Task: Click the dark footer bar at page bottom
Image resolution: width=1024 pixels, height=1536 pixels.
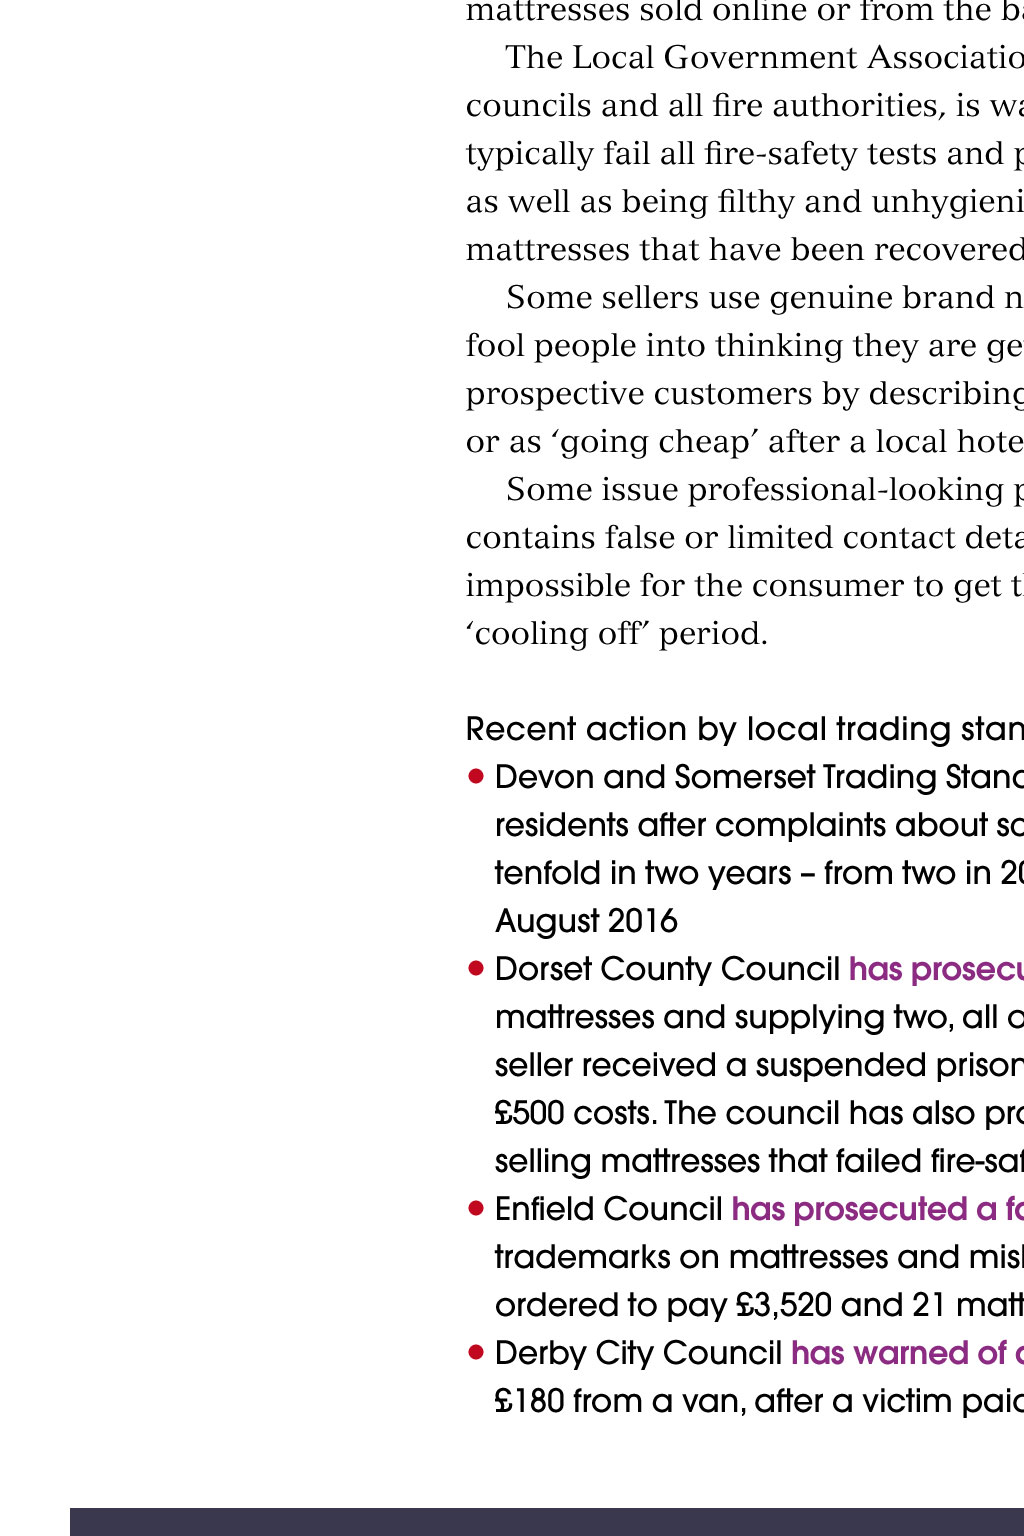Action: point(546,1521)
